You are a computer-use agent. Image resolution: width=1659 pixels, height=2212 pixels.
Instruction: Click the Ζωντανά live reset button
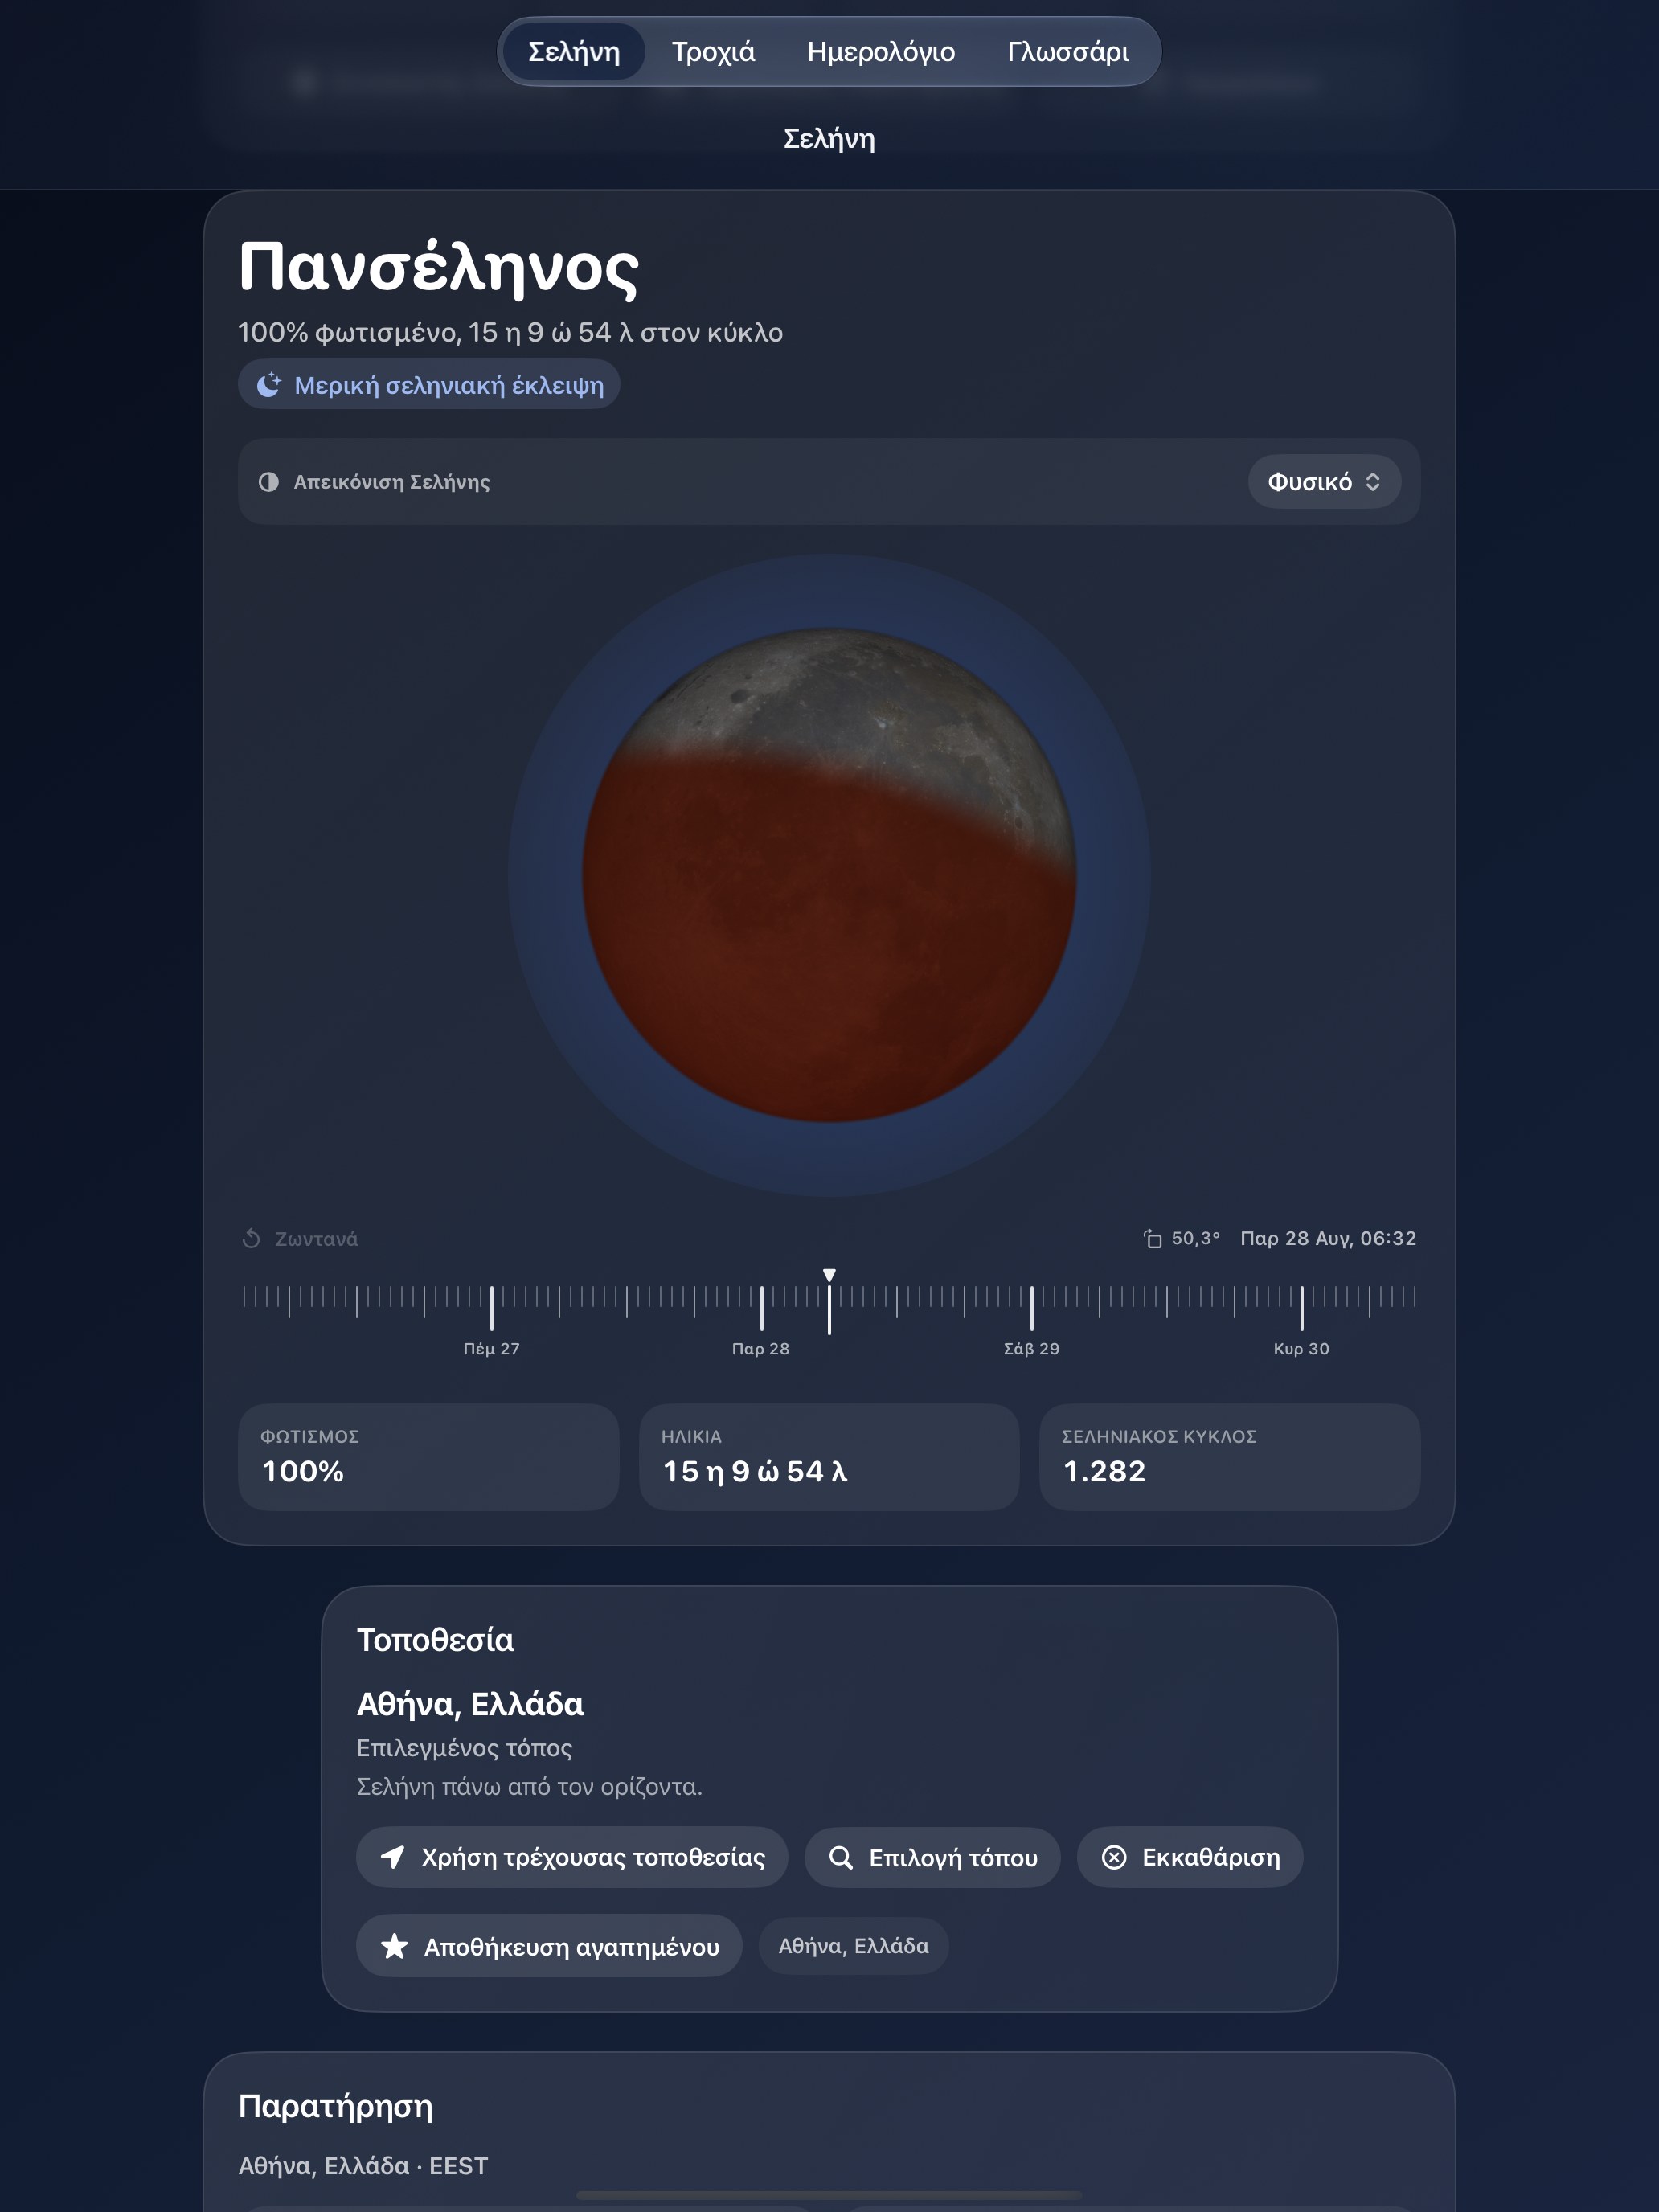tap(300, 1239)
